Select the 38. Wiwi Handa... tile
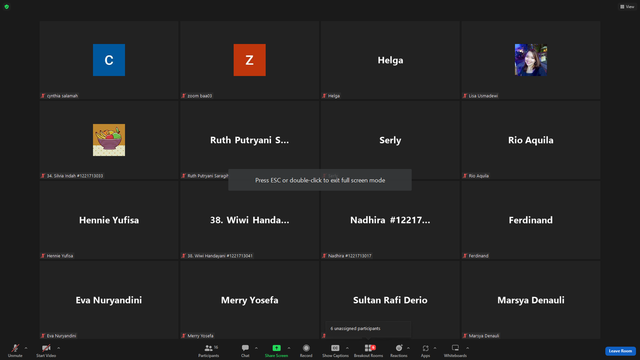This screenshot has height=360, width=640. [x=249, y=220]
